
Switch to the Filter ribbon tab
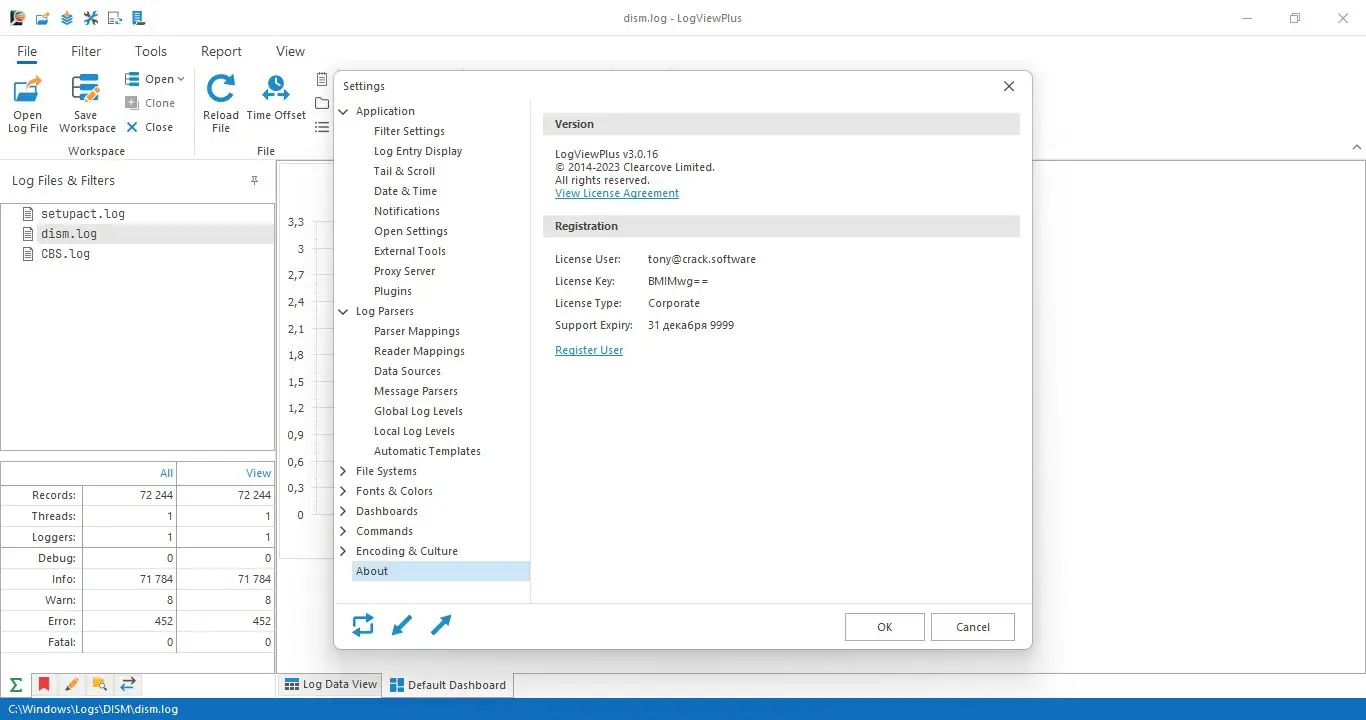pos(86,51)
